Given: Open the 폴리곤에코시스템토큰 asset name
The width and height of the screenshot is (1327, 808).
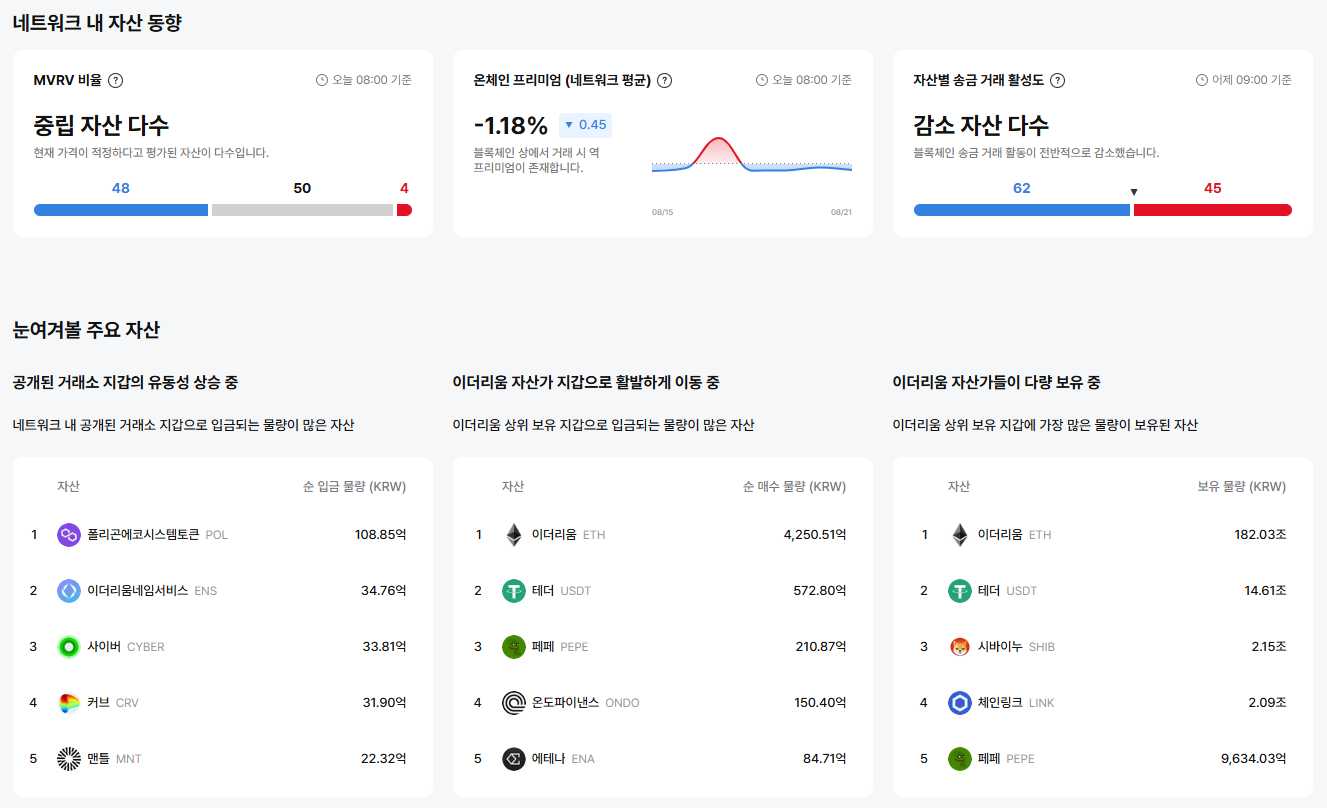Looking at the screenshot, I should coord(143,535).
